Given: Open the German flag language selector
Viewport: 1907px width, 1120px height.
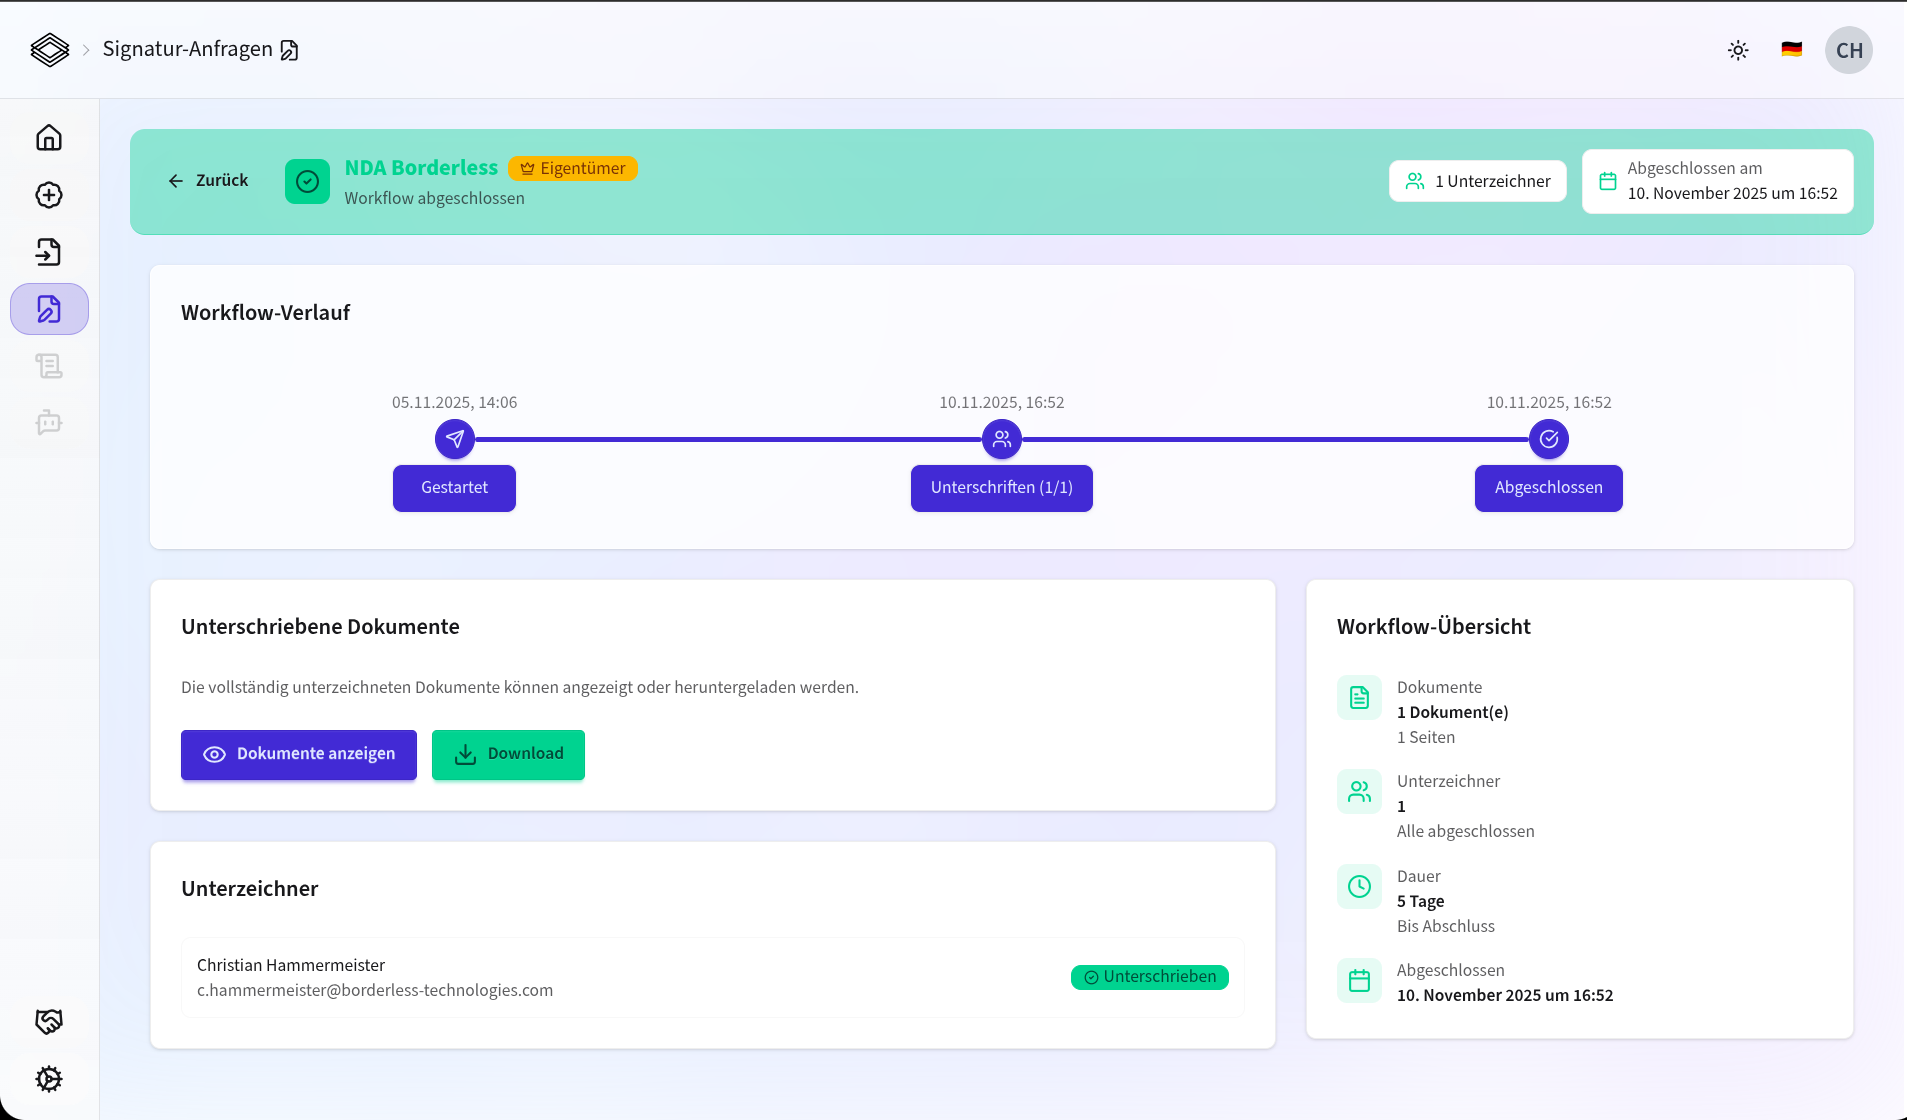Looking at the screenshot, I should pyautogui.click(x=1790, y=49).
